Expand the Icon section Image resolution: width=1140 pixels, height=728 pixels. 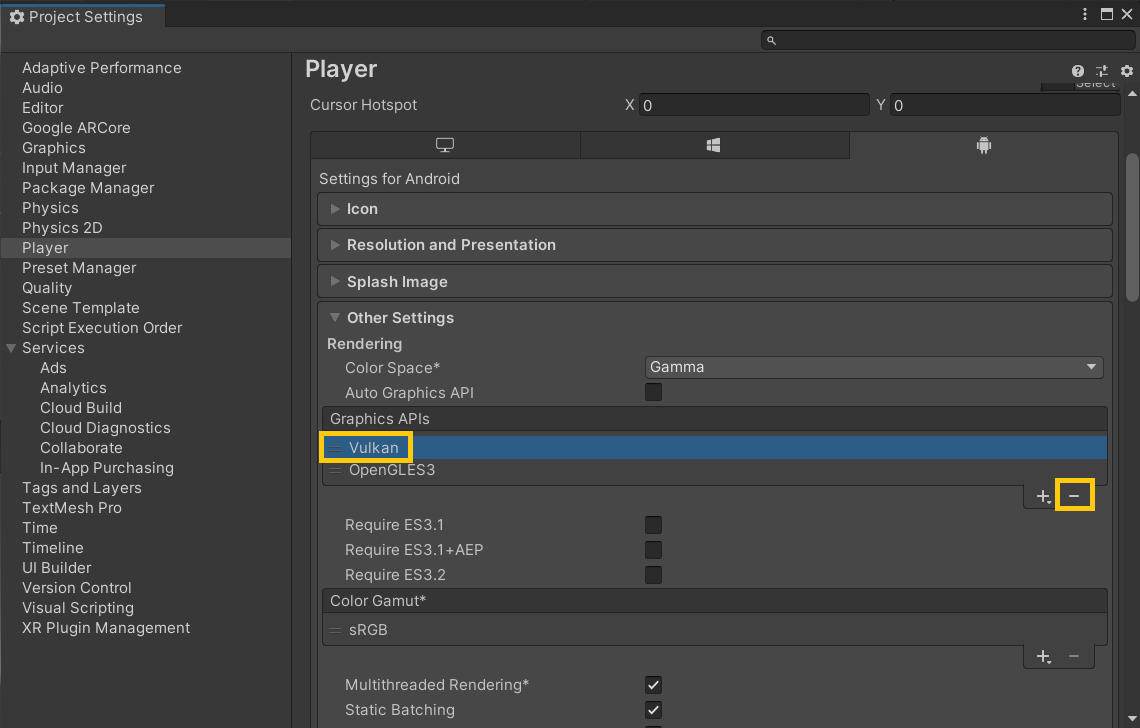[x=715, y=209]
